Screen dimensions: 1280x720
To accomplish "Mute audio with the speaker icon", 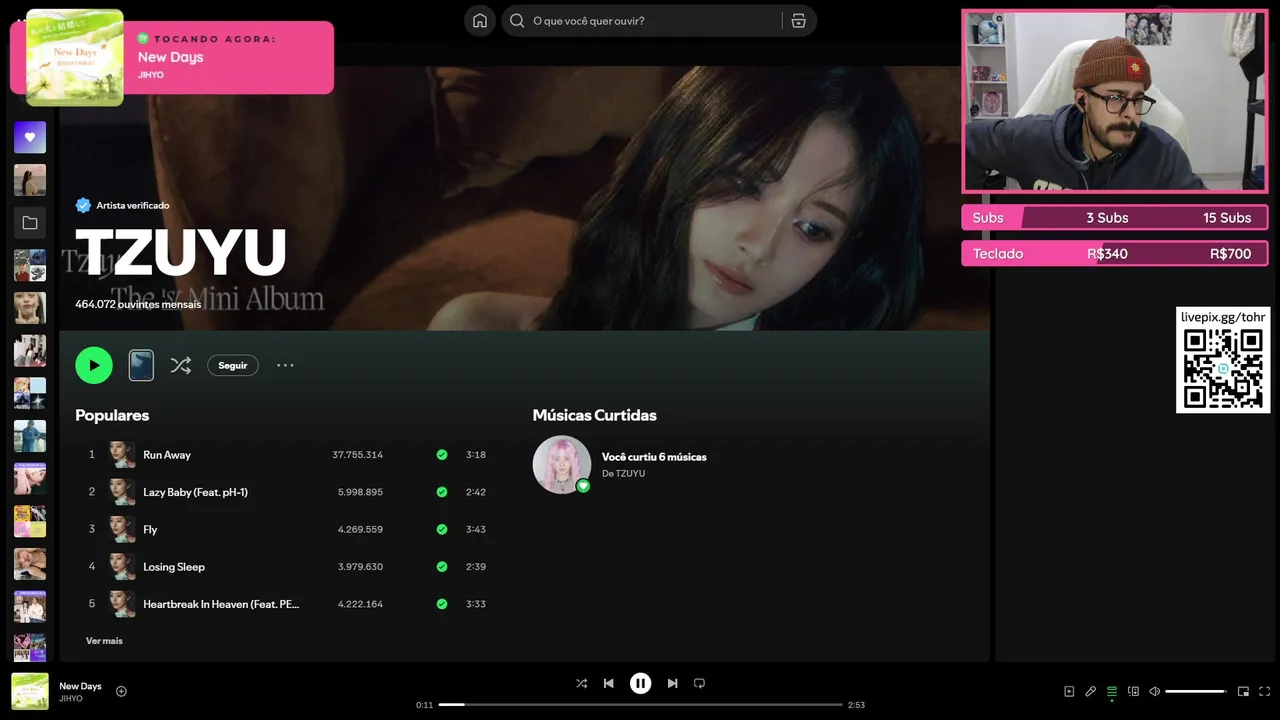I will pyautogui.click(x=1154, y=691).
